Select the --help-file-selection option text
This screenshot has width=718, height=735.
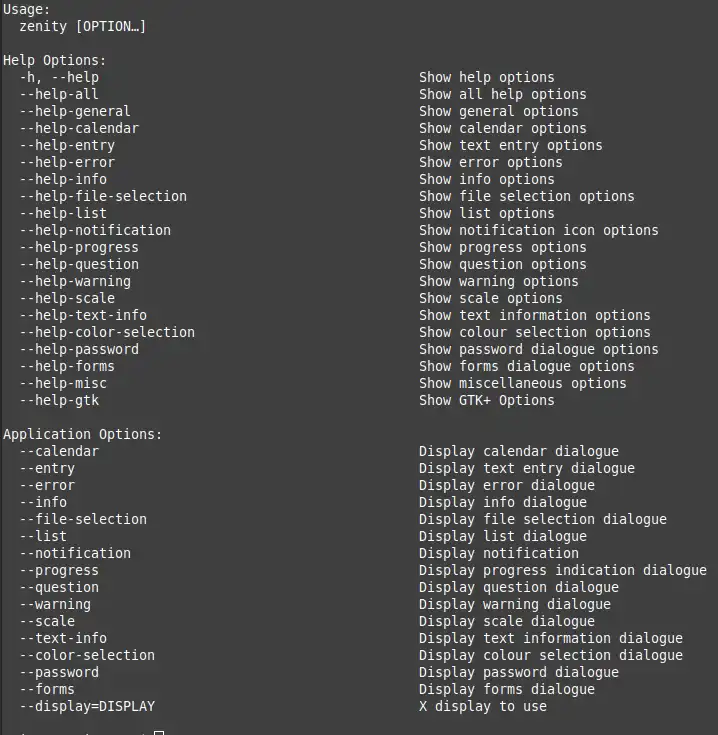(x=103, y=196)
